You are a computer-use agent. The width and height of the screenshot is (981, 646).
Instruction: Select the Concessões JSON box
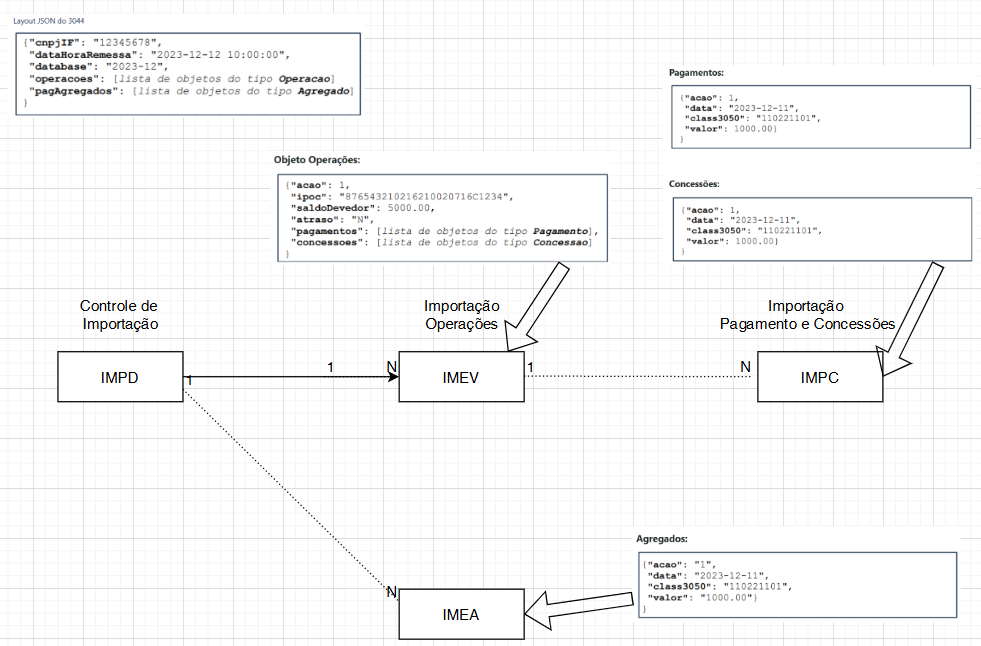coord(822,229)
